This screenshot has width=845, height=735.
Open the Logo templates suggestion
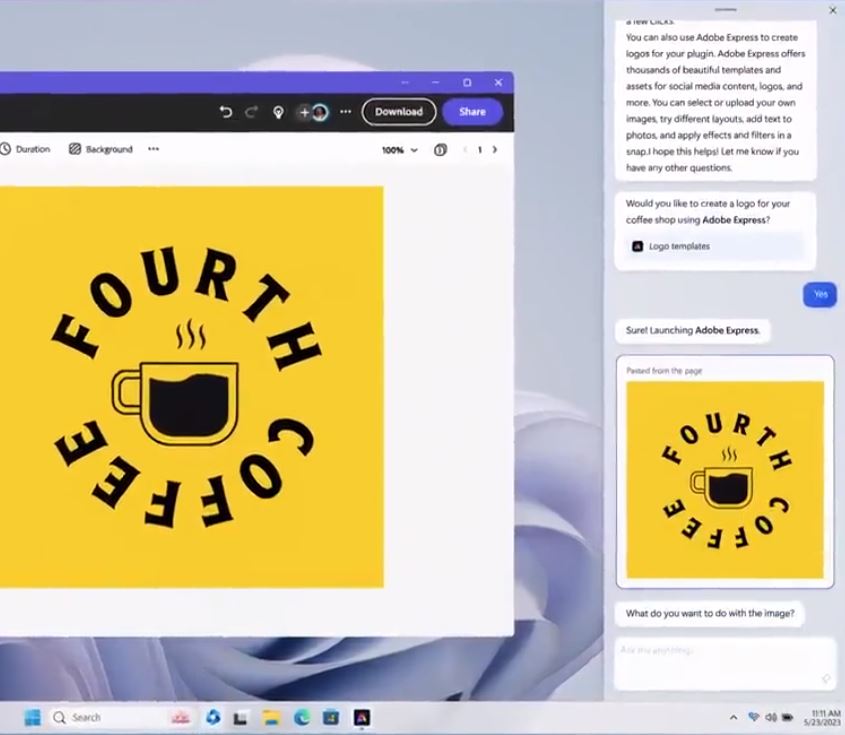click(x=715, y=246)
